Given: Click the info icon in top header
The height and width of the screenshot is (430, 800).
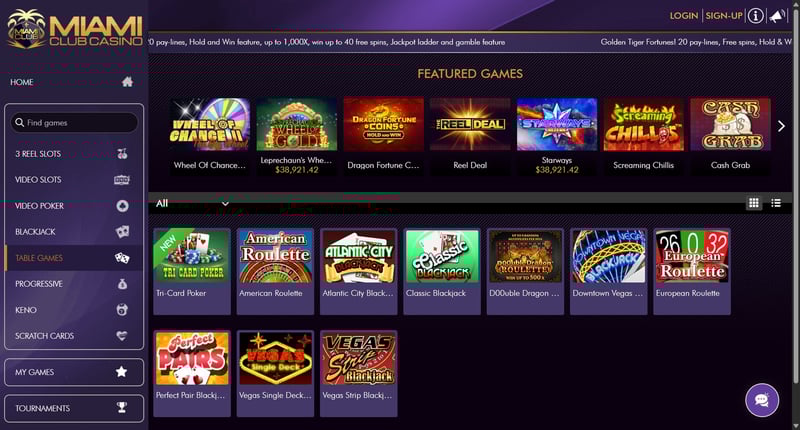Looking at the screenshot, I should (x=755, y=16).
